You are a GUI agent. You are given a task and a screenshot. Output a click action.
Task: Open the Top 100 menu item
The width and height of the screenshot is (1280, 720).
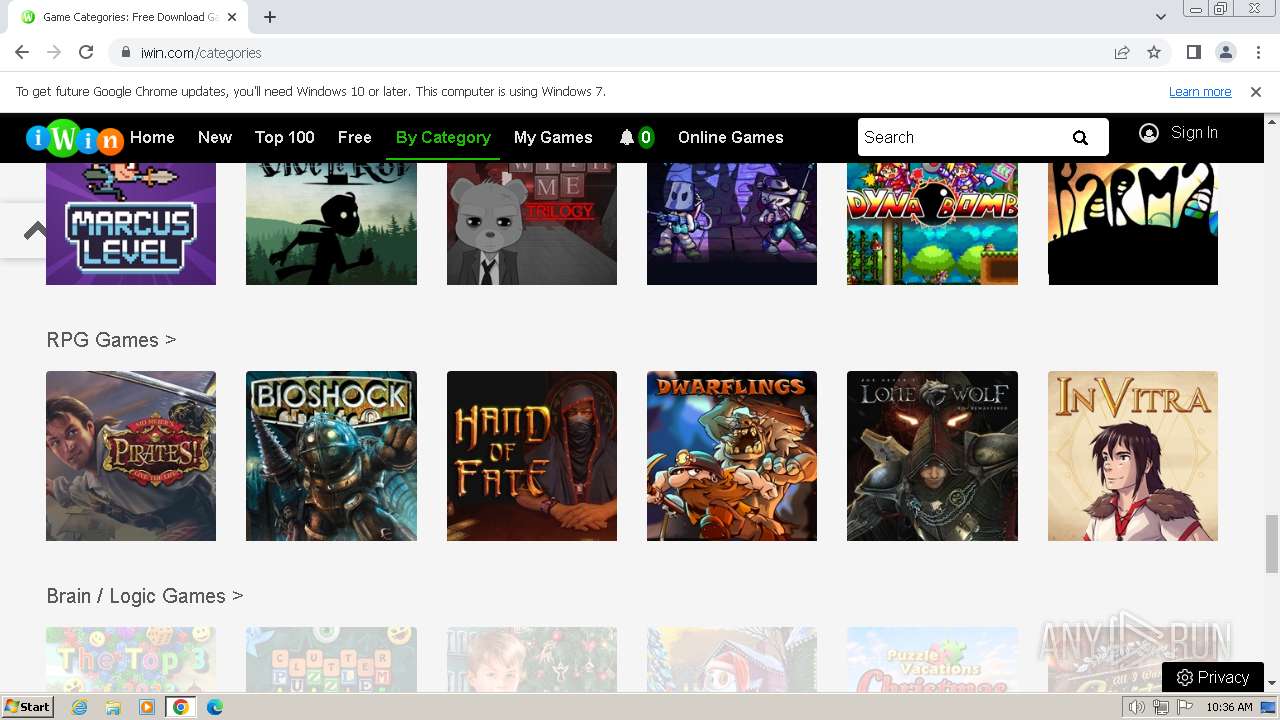(x=285, y=138)
